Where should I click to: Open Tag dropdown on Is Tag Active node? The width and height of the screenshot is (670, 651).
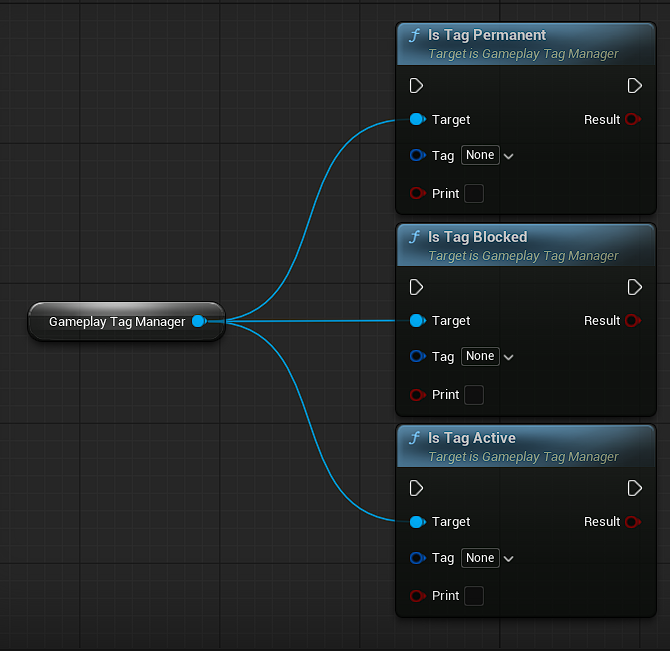coord(488,558)
